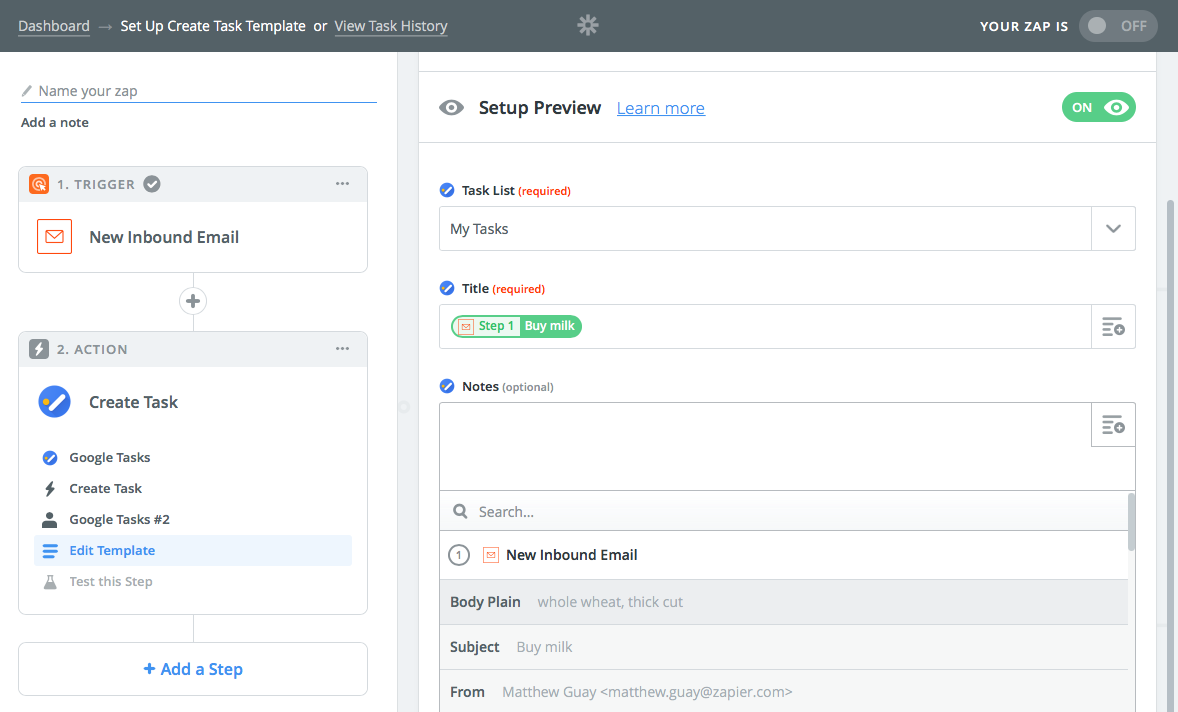Choose the Subject Buy milk option
The height and width of the screenshot is (712, 1178).
coord(784,647)
